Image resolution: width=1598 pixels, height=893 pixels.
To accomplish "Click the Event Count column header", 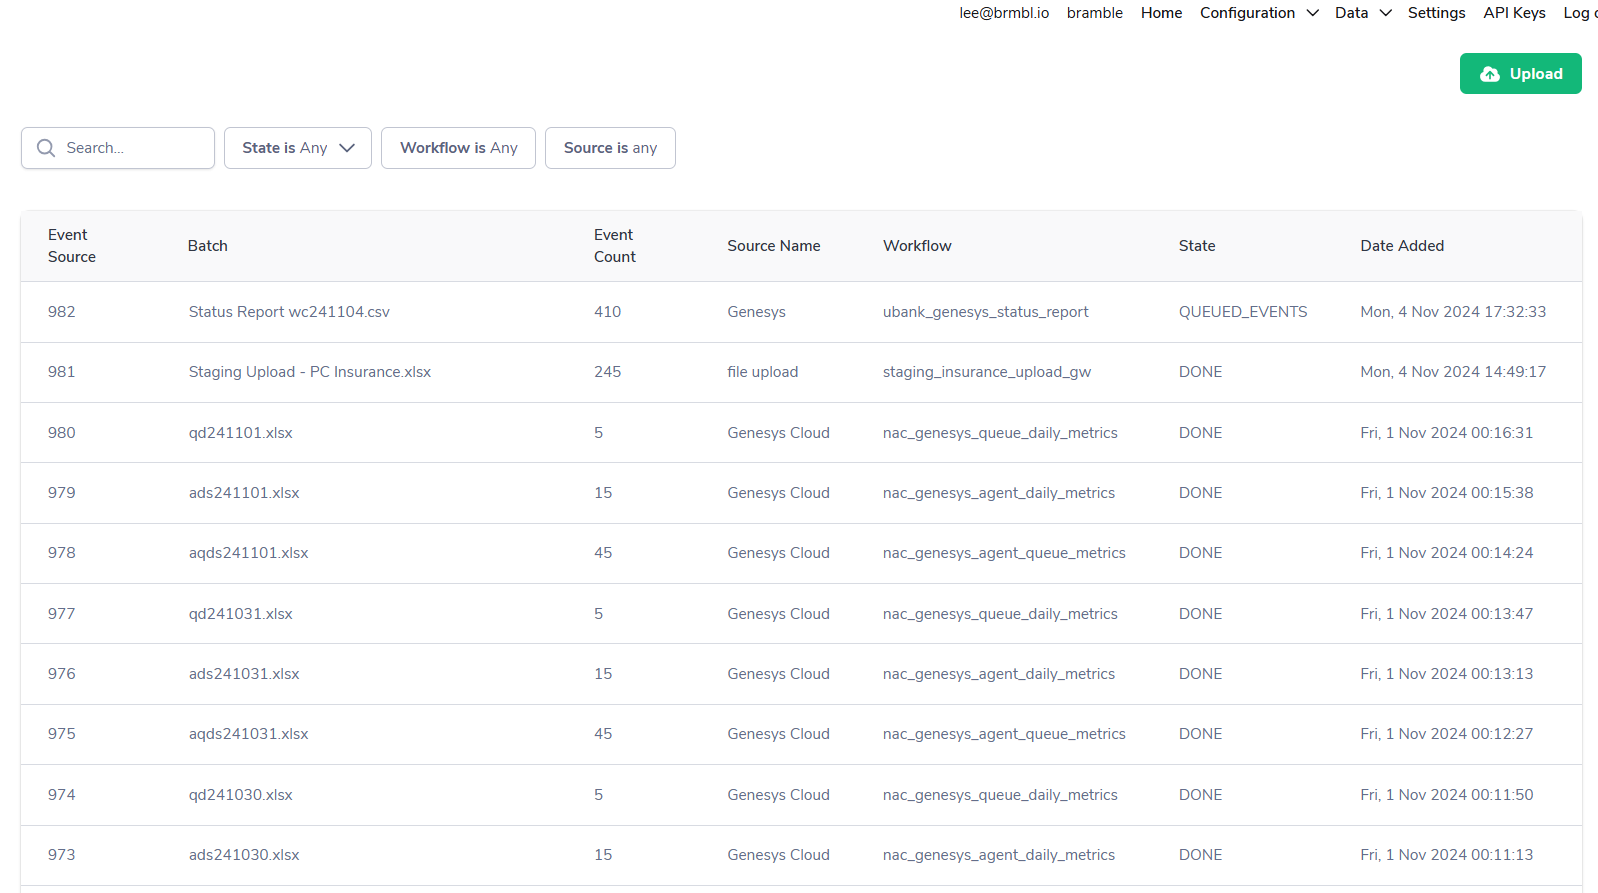I will 614,246.
